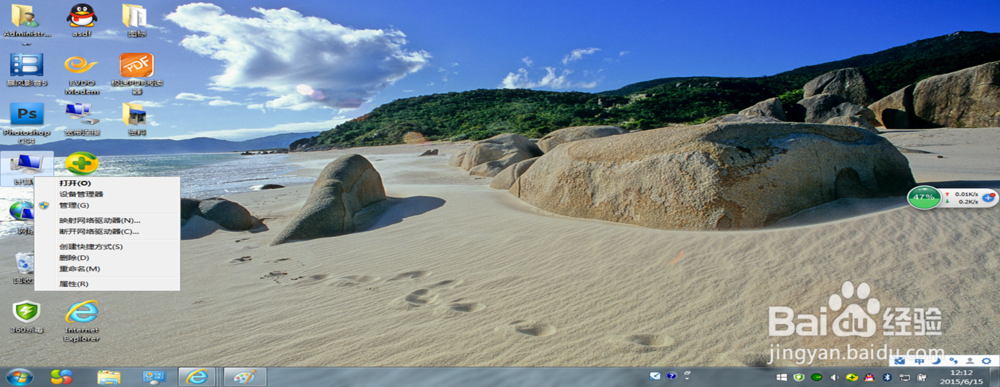The width and height of the screenshot is (1000, 387).
Task: Click the QQ penguin tray icon
Action: [870, 377]
